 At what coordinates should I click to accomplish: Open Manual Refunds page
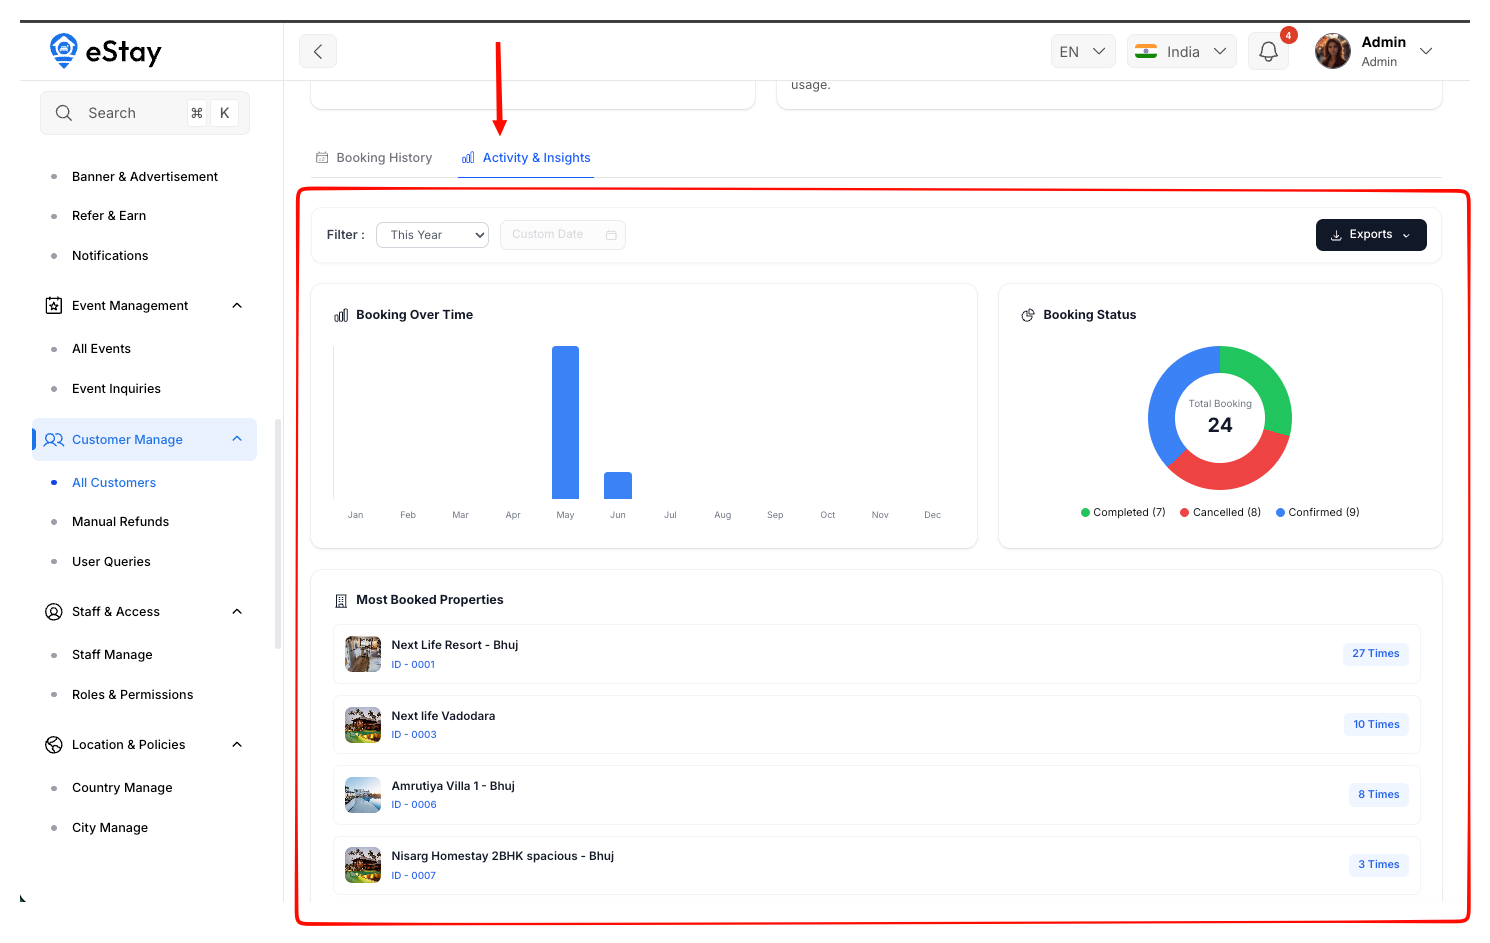pos(120,522)
